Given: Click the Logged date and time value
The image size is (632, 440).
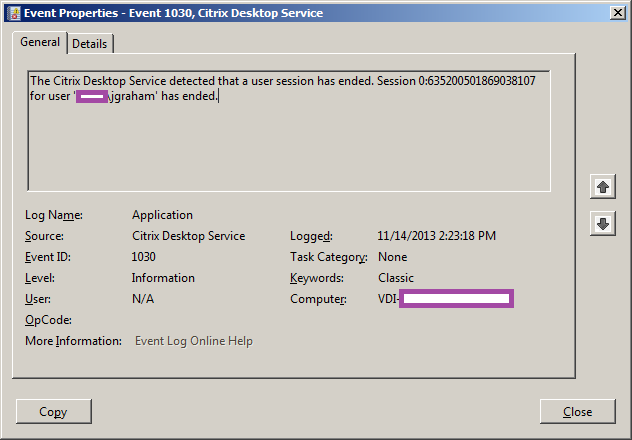Looking at the screenshot, I should (437, 236).
